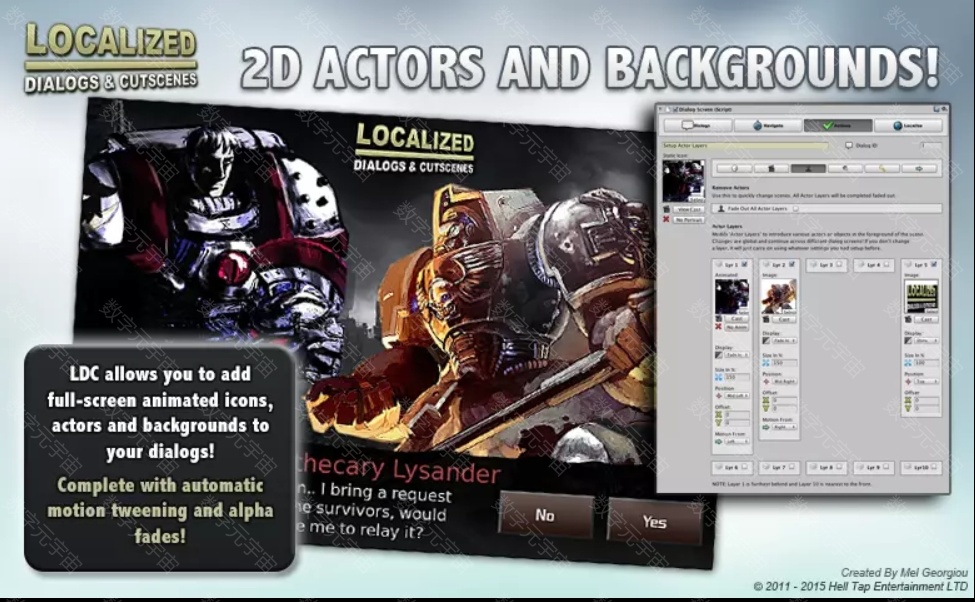Screen dimensions: 975x602
Task: Select the right-arrow action sub-tab
Action: click(x=918, y=169)
